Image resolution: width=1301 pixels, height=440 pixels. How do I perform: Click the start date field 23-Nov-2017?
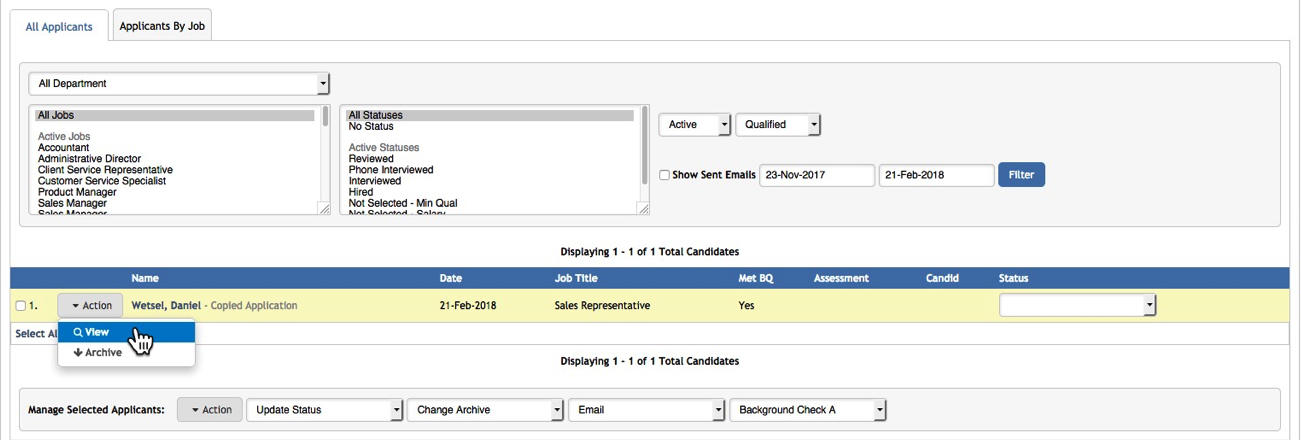point(816,175)
